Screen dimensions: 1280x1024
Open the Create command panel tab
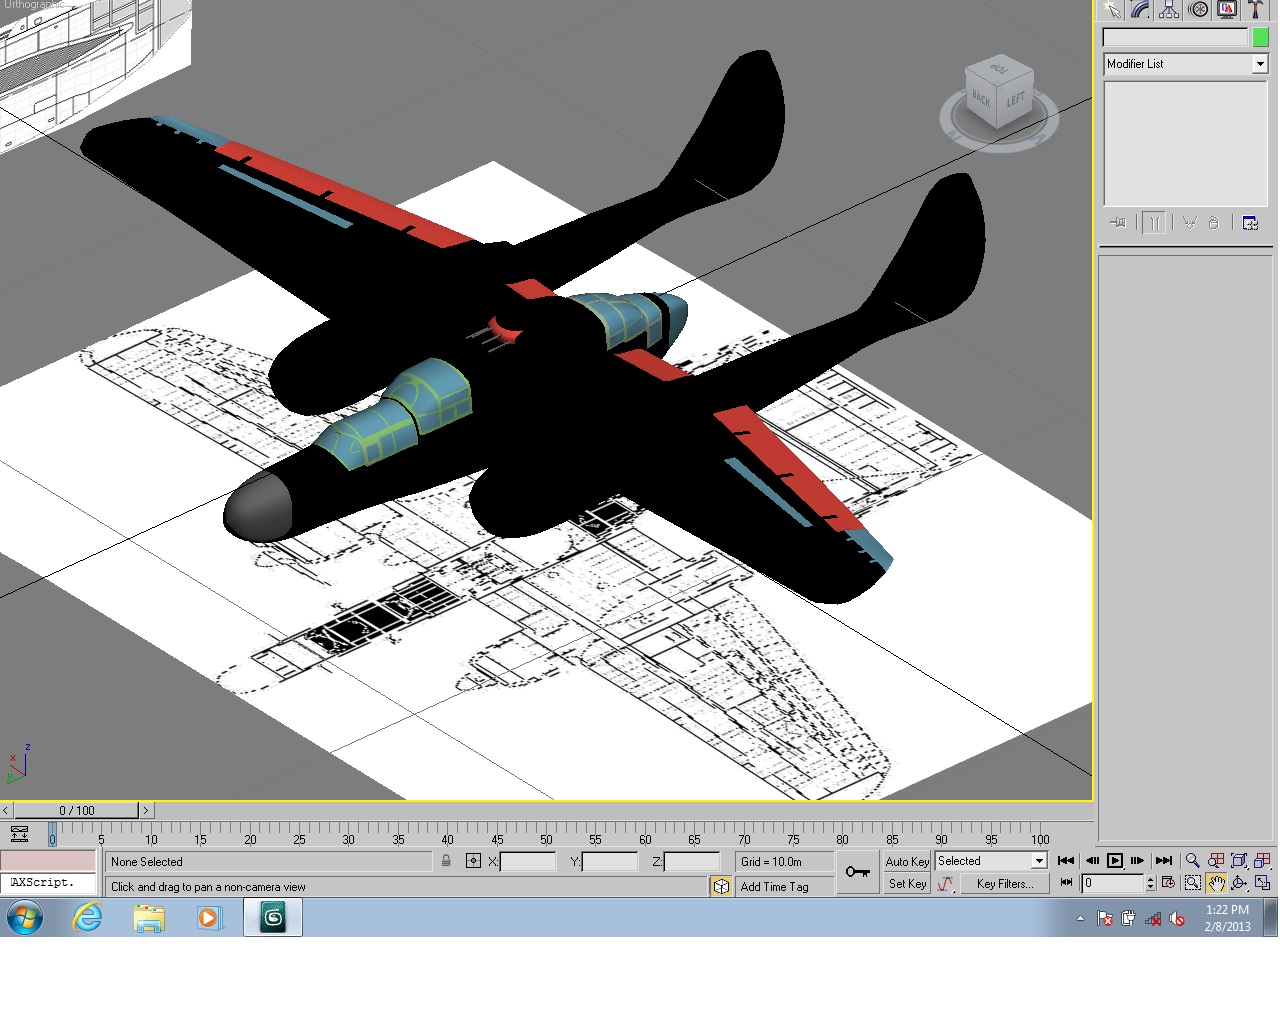(x=1112, y=10)
